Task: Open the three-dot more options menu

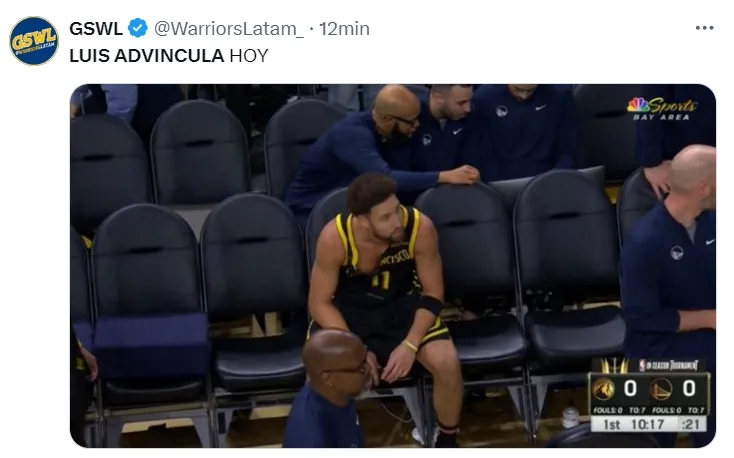Action: [x=705, y=28]
